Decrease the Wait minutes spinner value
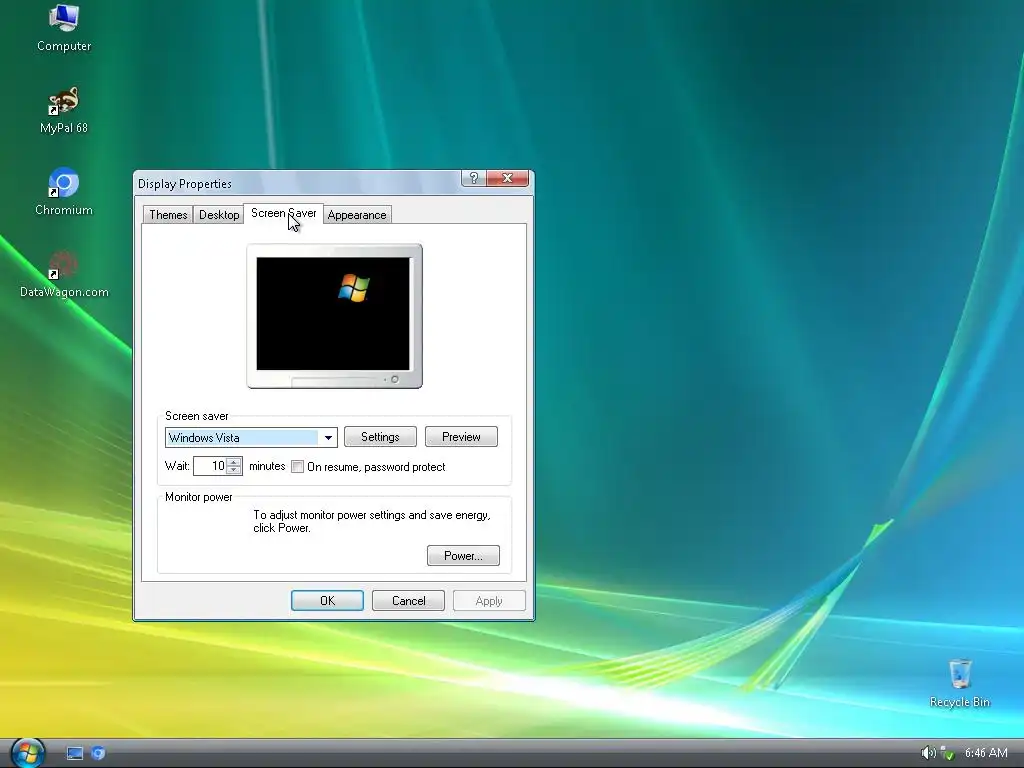 [234, 470]
